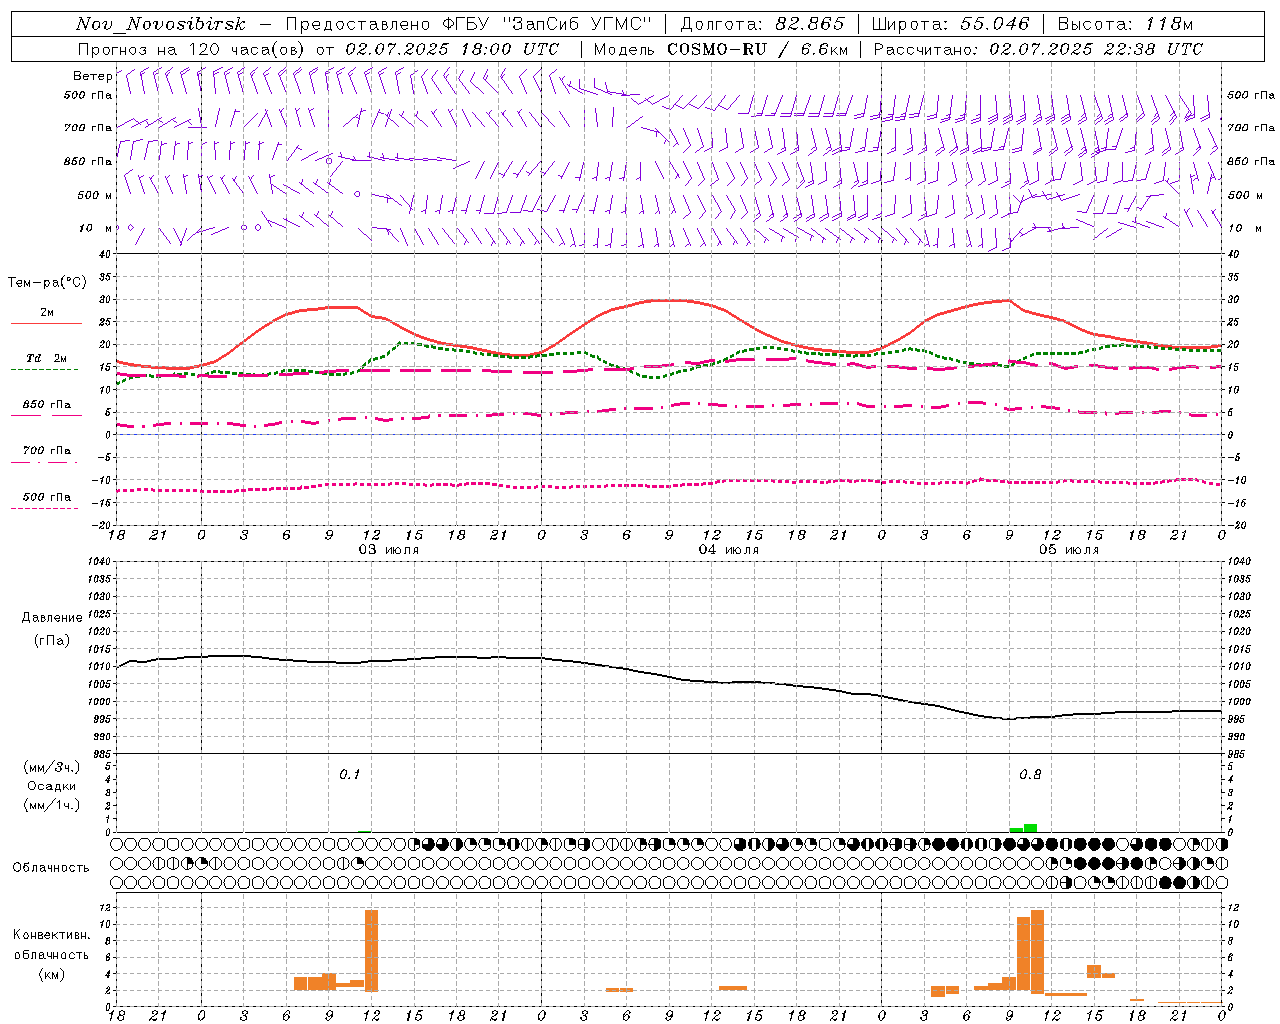The width and height of the screenshot is (1280, 1024).
Task: Click the '0.1' precipitation amount value
Action: [x=349, y=775]
